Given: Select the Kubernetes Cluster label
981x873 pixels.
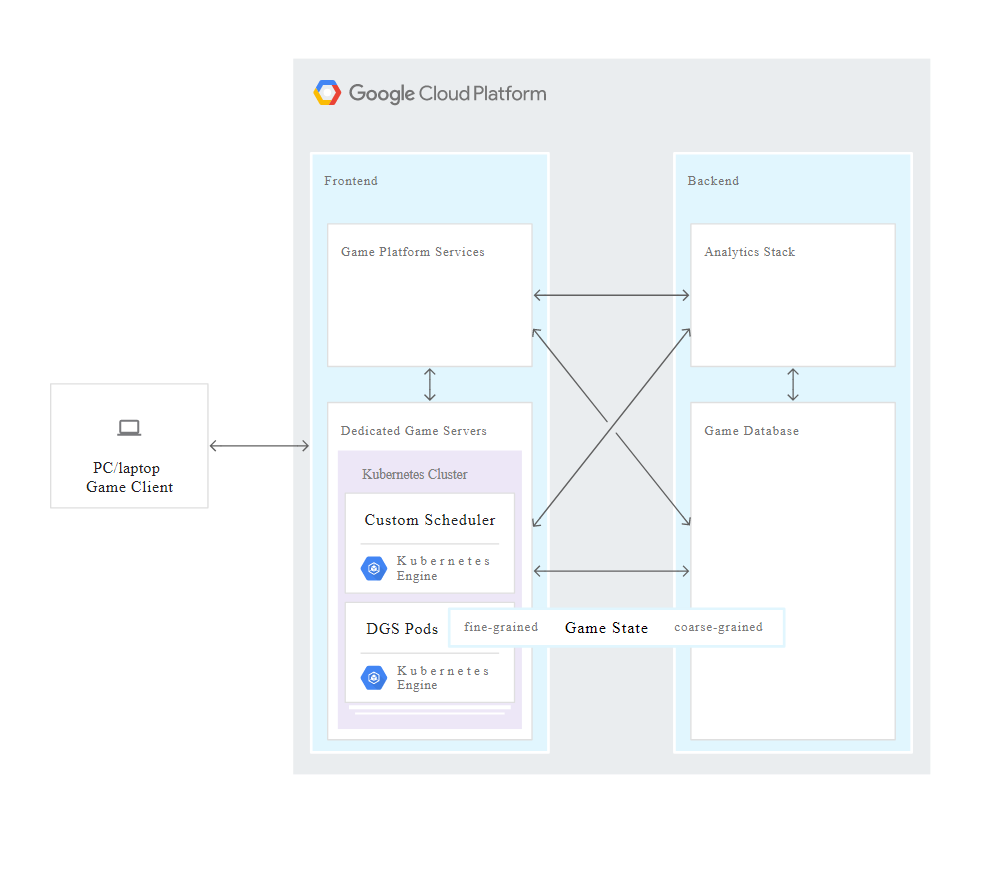Looking at the screenshot, I should pyautogui.click(x=414, y=474).
